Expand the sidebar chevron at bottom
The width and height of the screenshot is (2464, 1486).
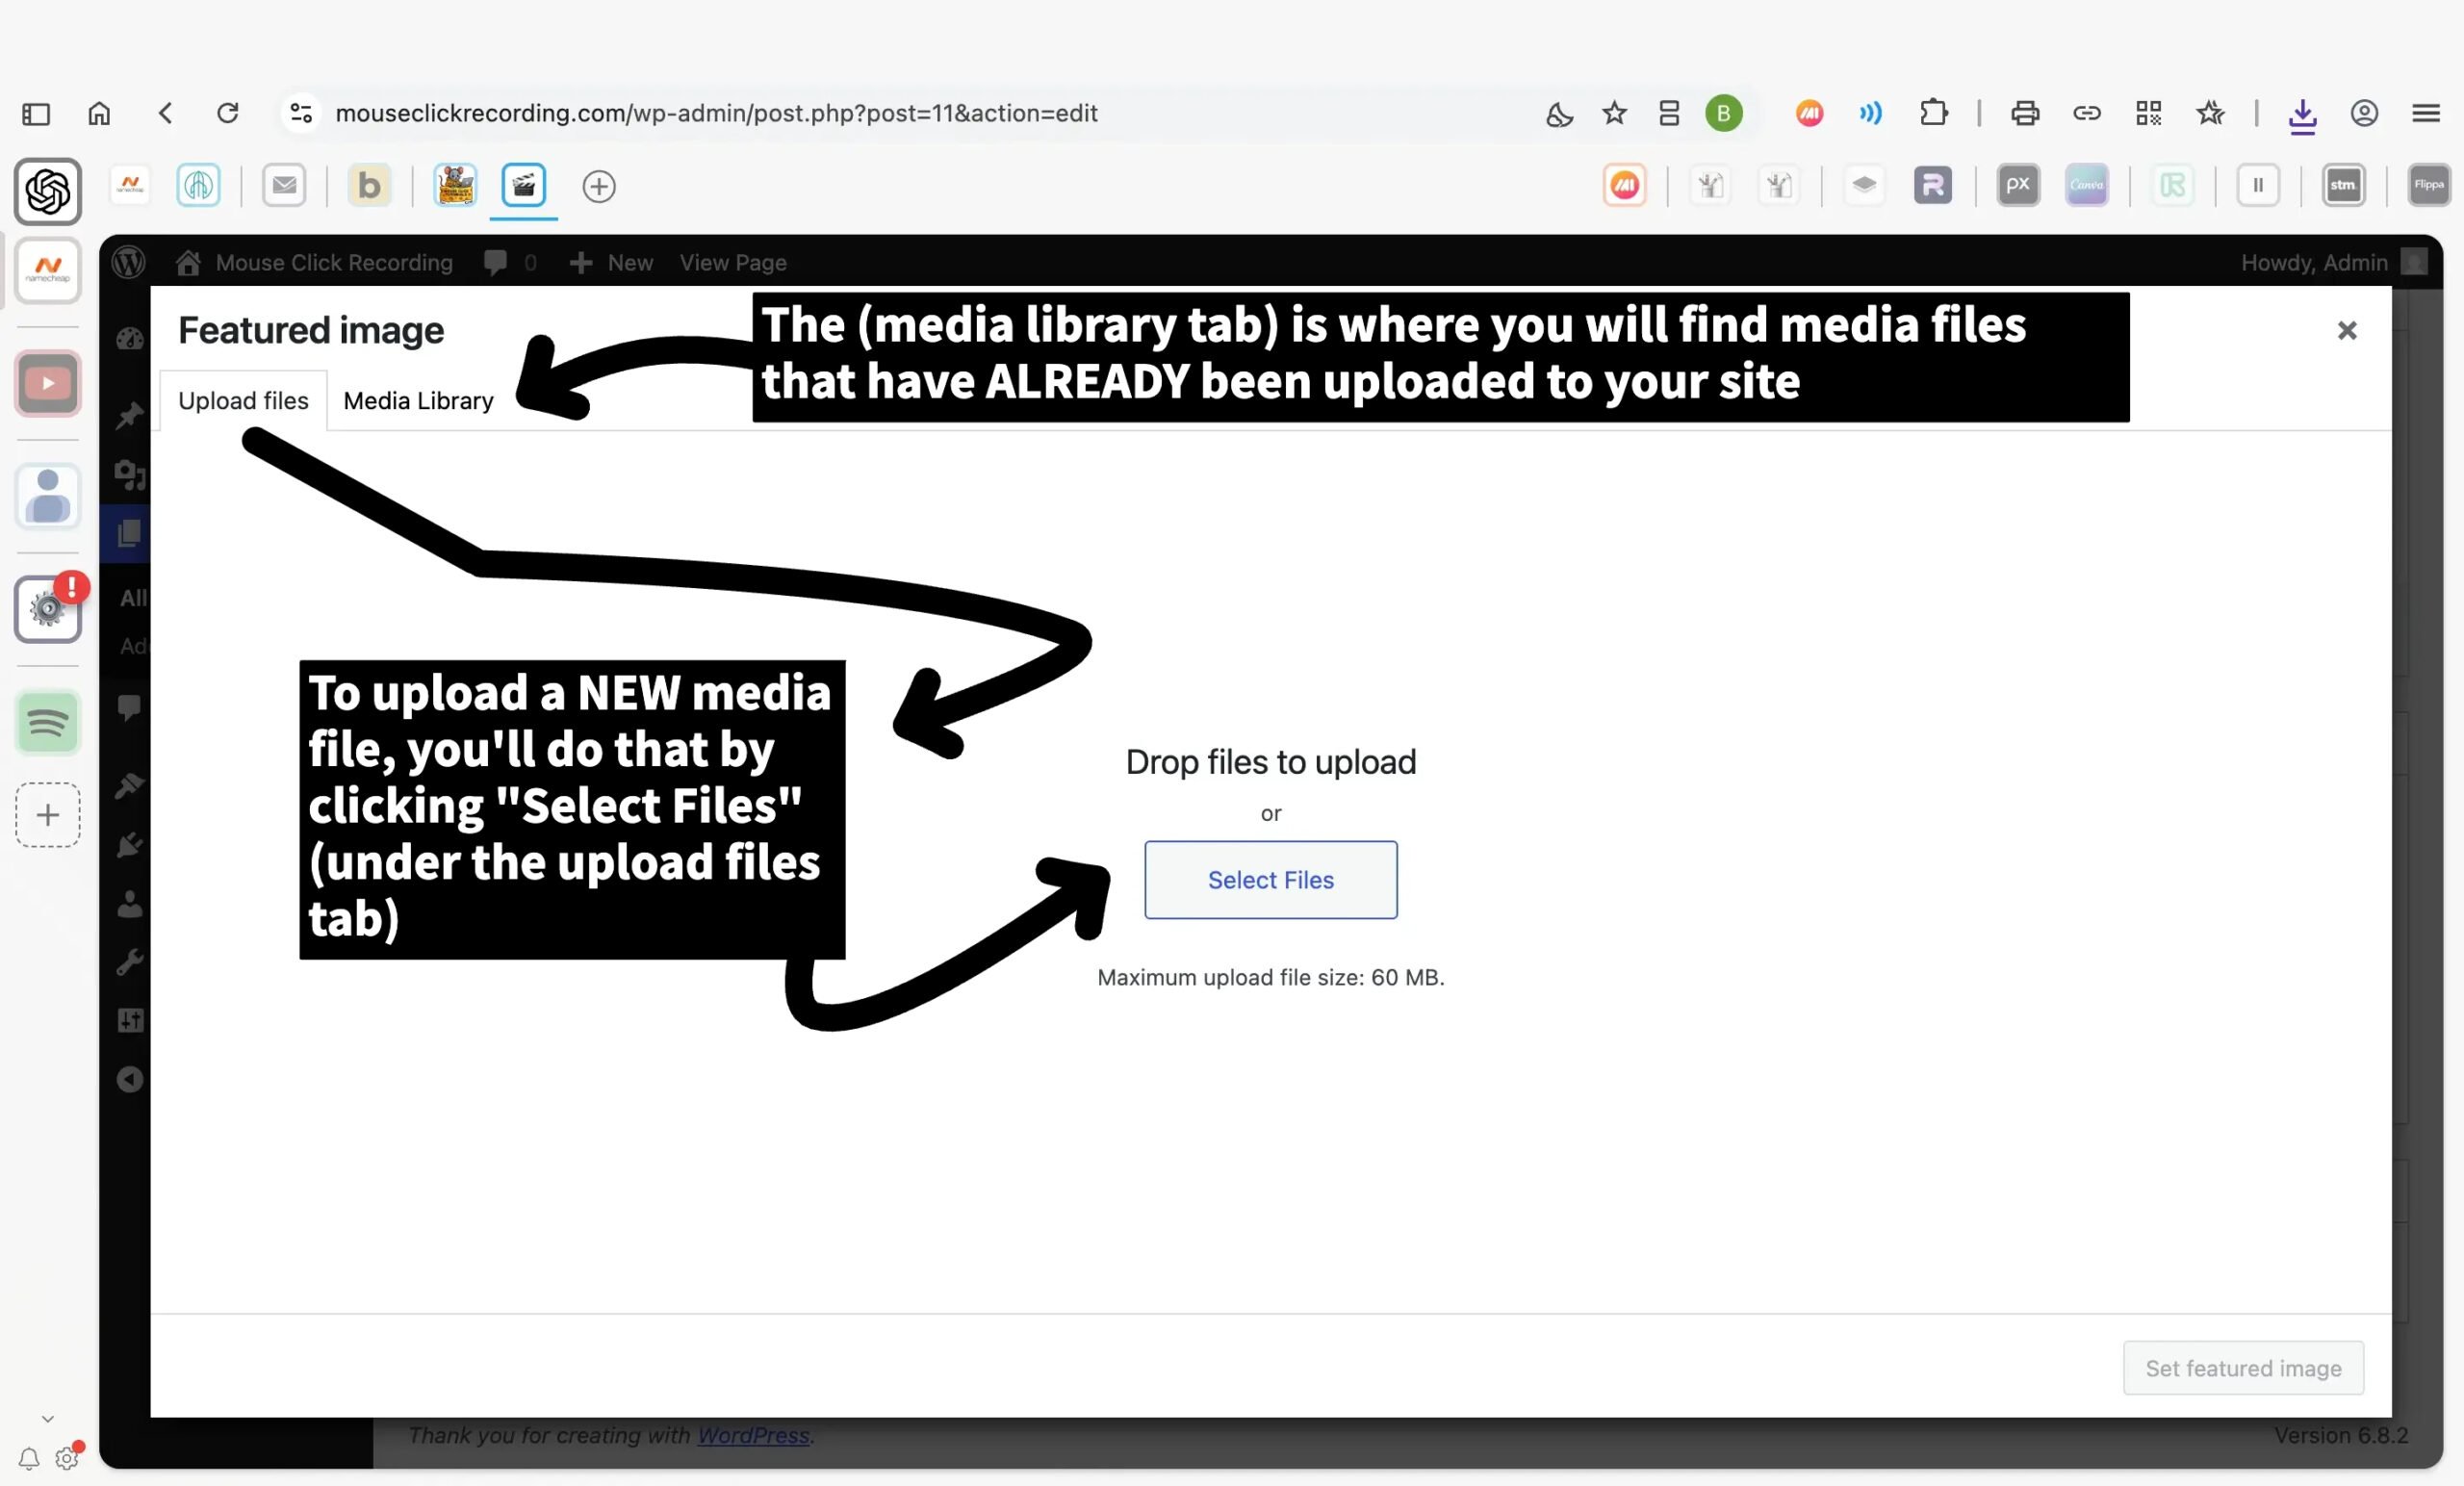click(47, 1418)
